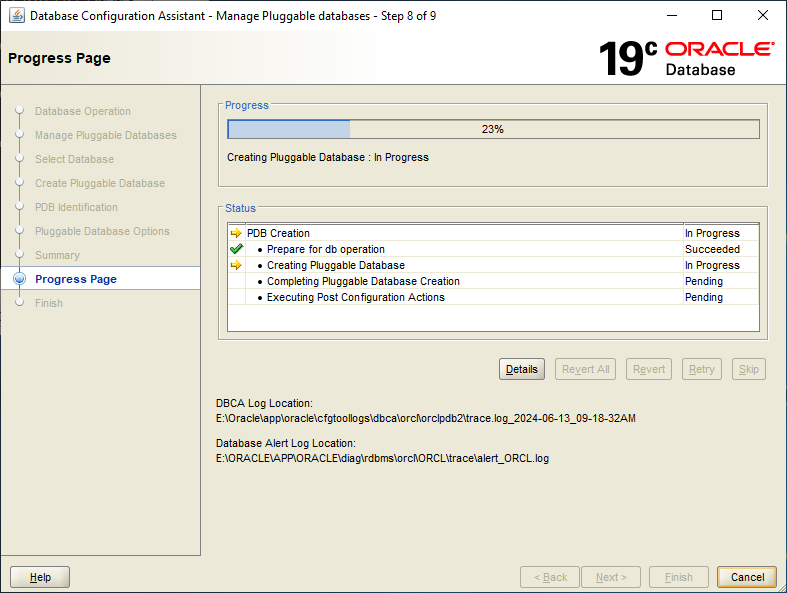Click the Progress Page step bullet marker
This screenshot has width=787, height=593.
tap(20, 279)
